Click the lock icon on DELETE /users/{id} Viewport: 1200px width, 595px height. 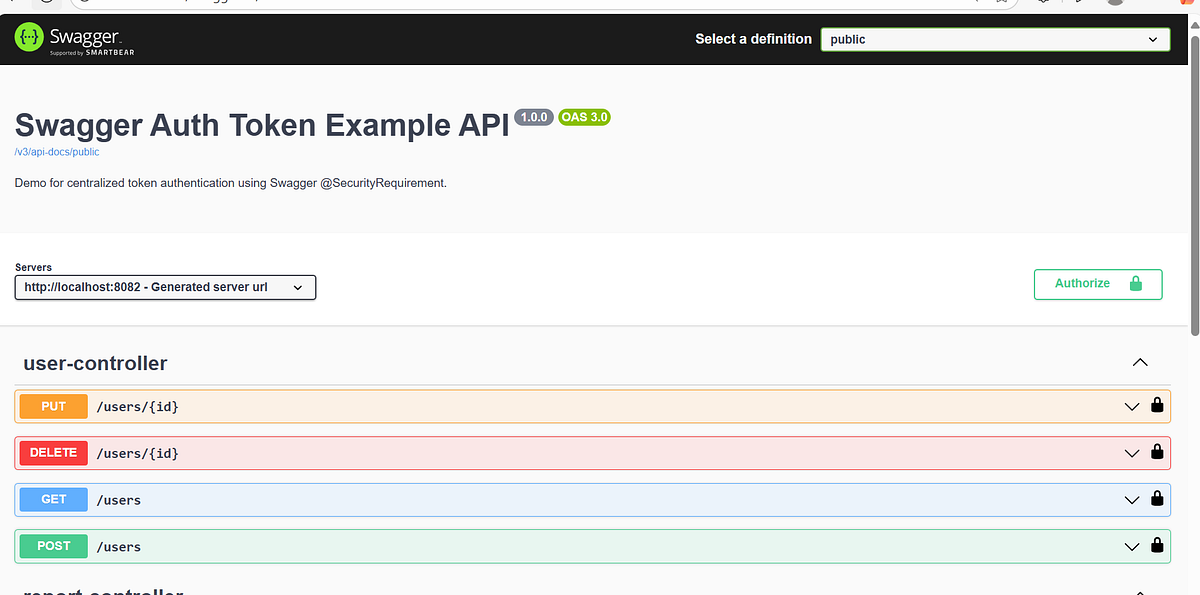pos(1157,452)
